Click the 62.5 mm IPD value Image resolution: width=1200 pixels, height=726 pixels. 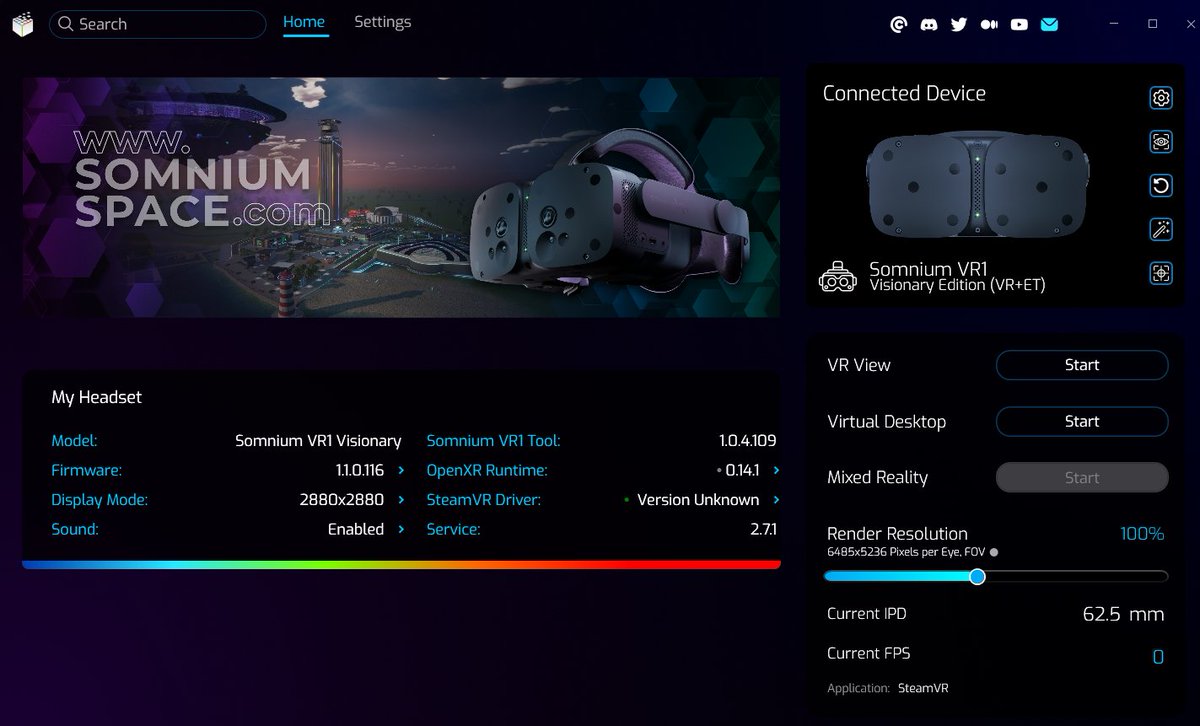click(1123, 614)
